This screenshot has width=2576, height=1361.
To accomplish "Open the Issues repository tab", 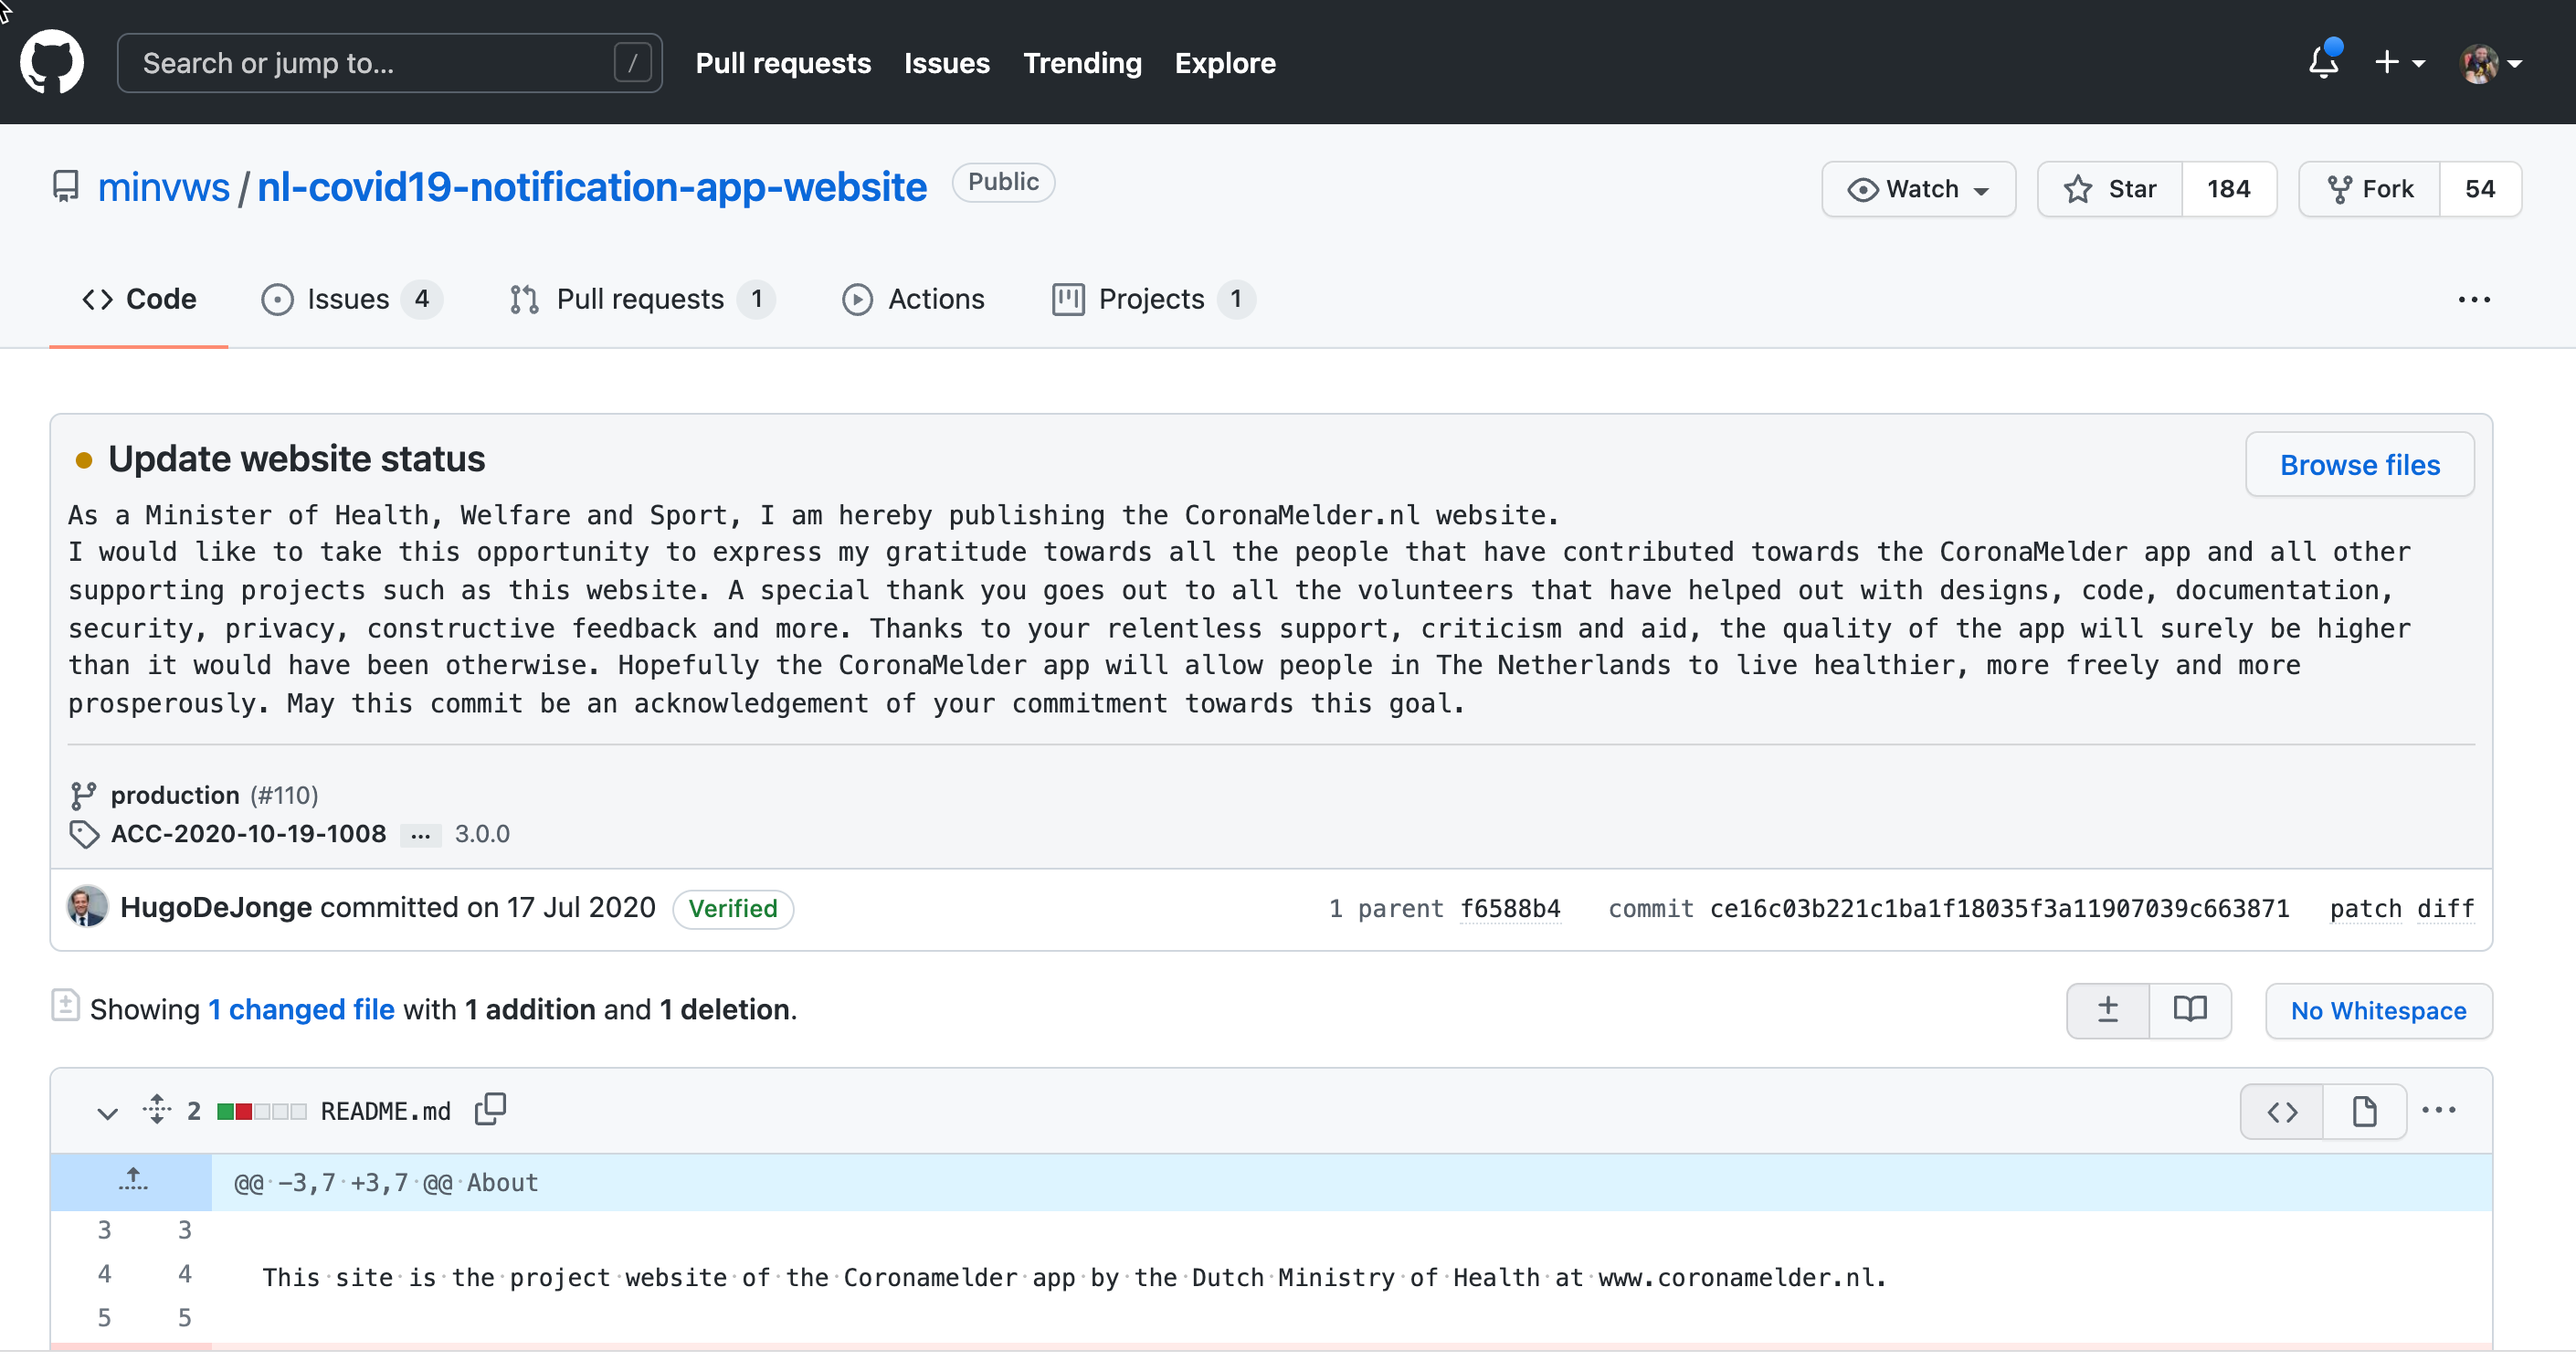I will pos(348,299).
